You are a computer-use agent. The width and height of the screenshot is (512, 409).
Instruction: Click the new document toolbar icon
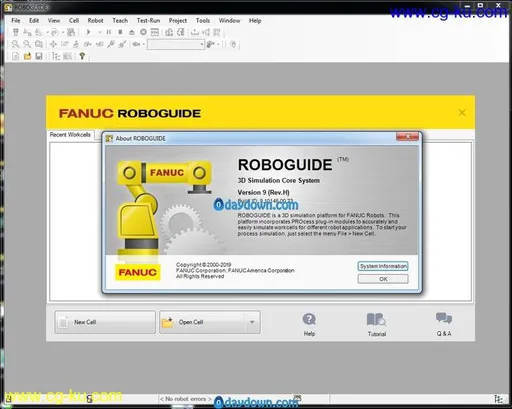coord(15,56)
